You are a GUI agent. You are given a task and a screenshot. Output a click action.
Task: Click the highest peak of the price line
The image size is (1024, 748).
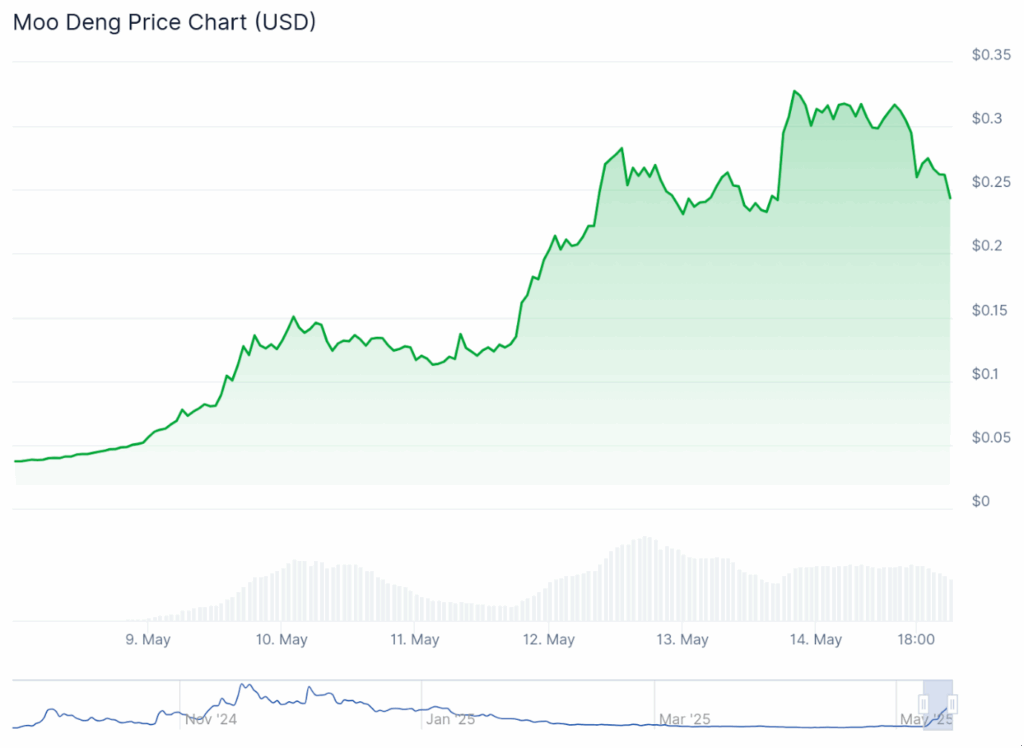click(x=794, y=91)
